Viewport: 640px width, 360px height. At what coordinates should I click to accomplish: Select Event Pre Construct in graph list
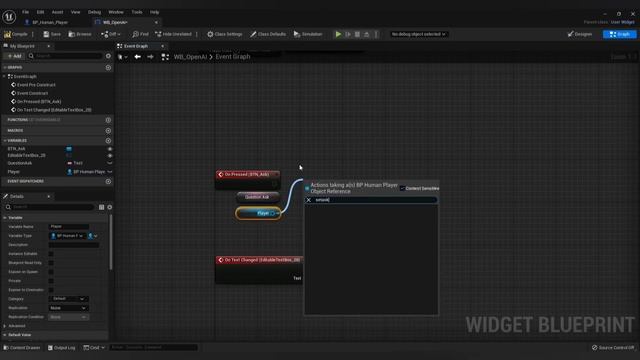tap(36, 85)
